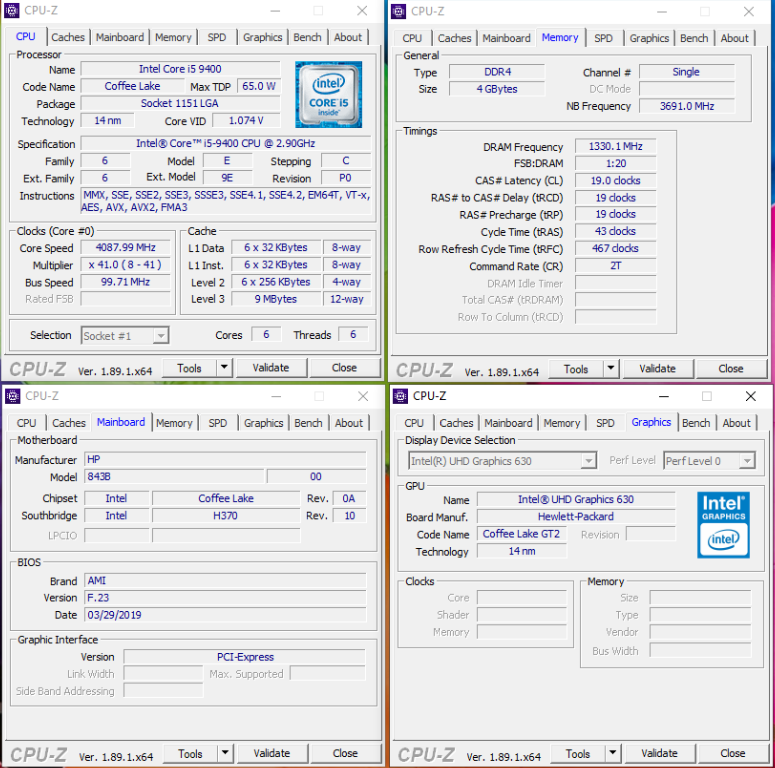775x768 pixels.
Task: Open the Tools dropdown arrow in the Graphics window
Action: tap(612, 753)
